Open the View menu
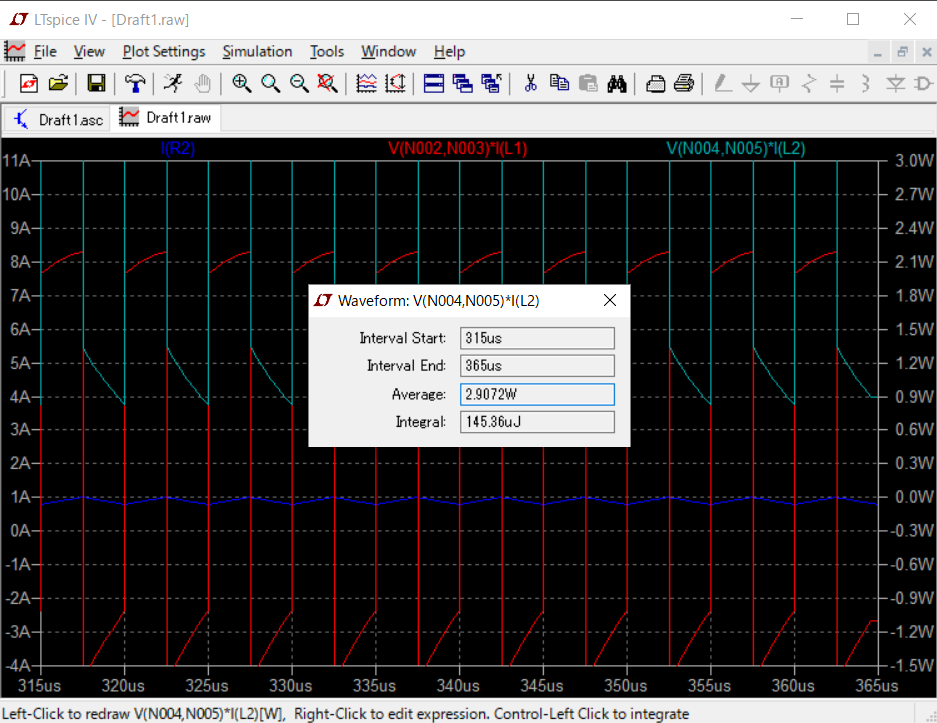Image resolution: width=937 pixels, height=723 pixels. (x=89, y=52)
